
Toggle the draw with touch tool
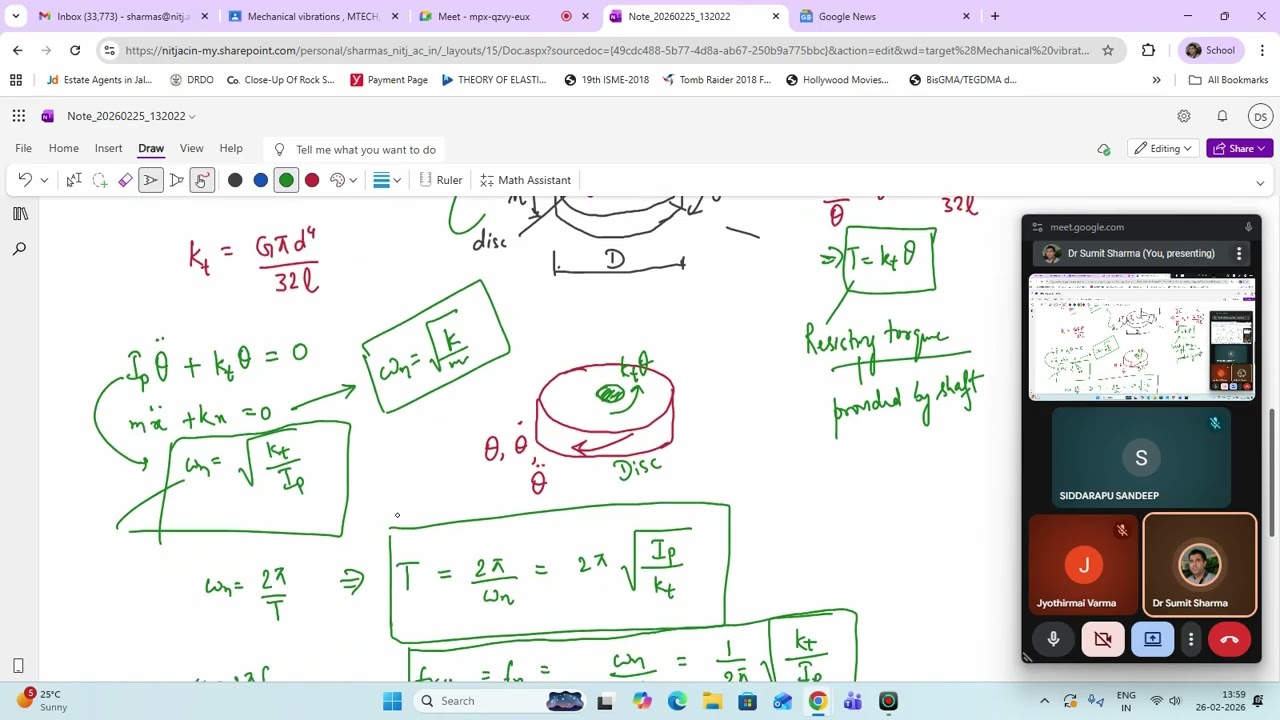tap(203, 180)
